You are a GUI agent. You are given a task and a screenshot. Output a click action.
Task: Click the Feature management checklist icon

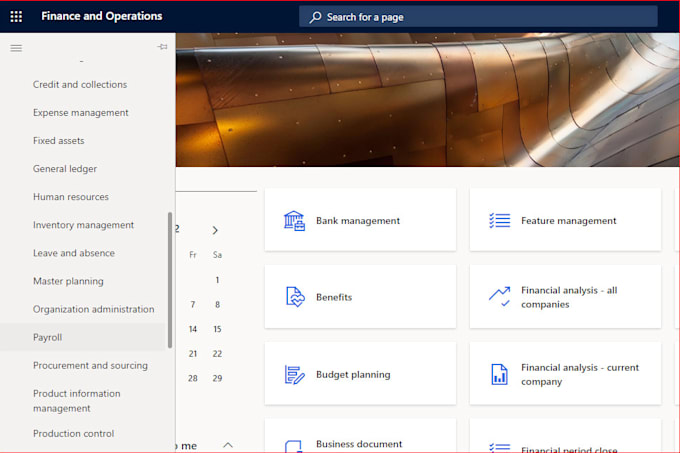[499, 221]
